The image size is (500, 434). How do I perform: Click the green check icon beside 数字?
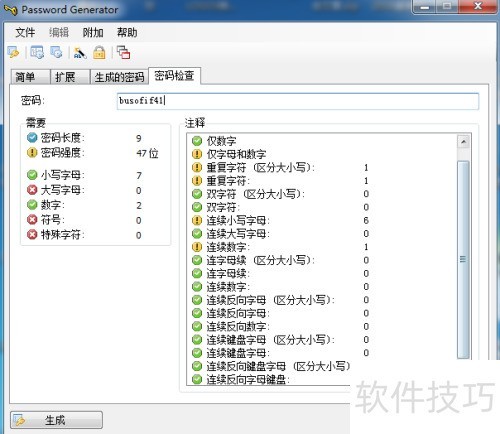click(32, 205)
